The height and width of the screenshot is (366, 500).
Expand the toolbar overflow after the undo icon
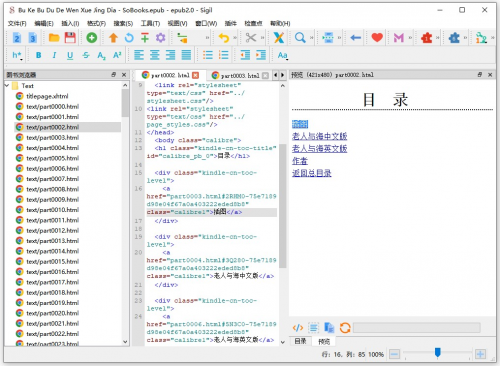pos(235,38)
